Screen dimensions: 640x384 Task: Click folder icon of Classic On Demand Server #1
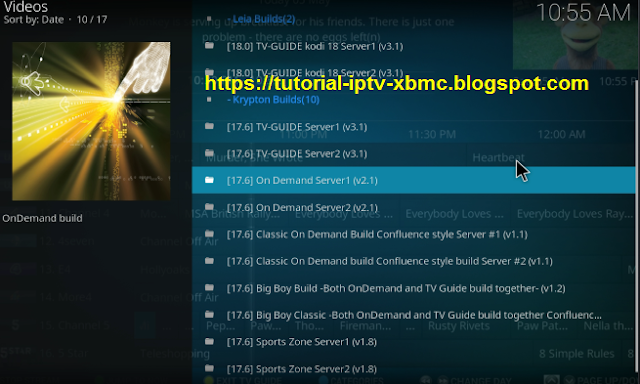coord(209,233)
